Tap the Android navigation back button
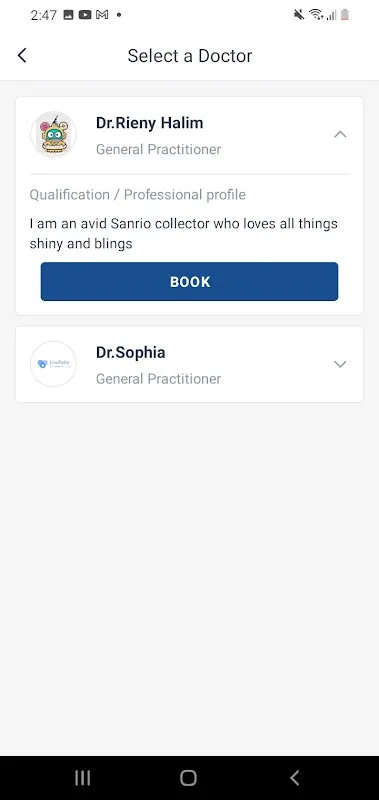Viewport: 379px width, 800px height. click(x=294, y=778)
